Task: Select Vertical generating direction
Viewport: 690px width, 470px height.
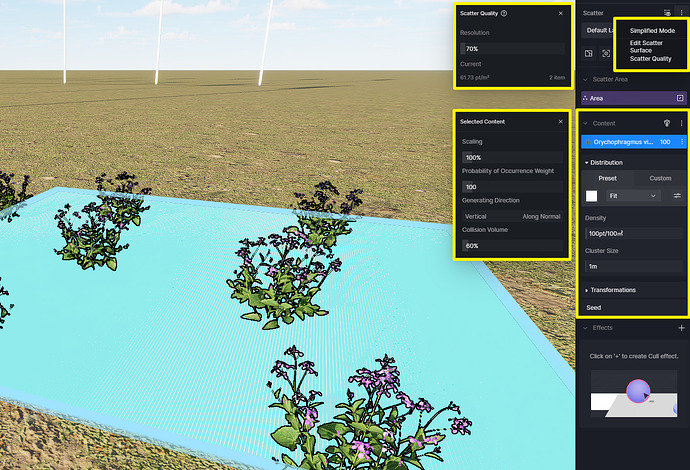Action: coord(476,216)
